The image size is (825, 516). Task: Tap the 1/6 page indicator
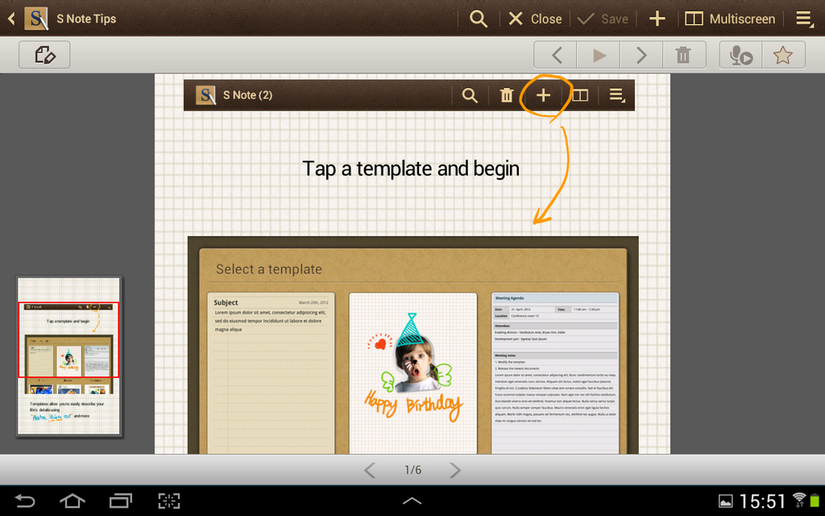click(x=412, y=470)
